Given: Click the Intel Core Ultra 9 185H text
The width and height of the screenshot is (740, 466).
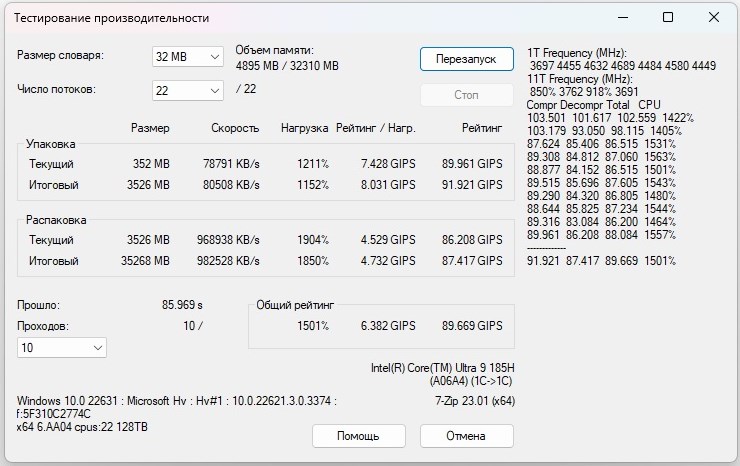Looking at the screenshot, I should click(443, 368).
